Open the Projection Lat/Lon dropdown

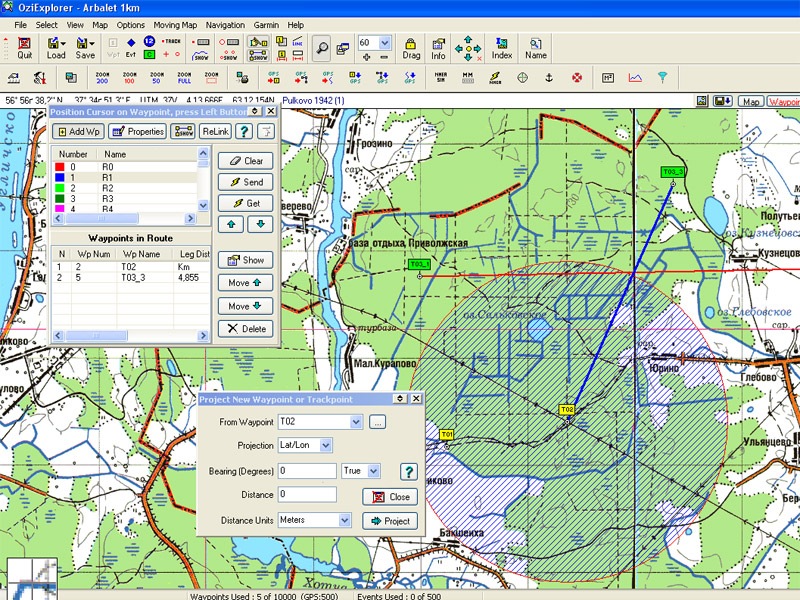pos(326,446)
